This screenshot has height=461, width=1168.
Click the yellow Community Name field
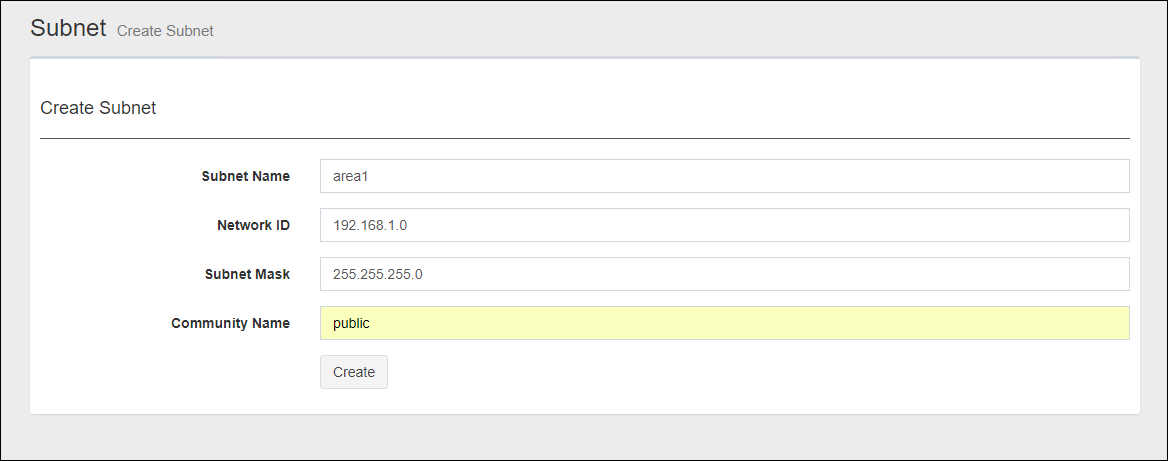click(x=724, y=323)
